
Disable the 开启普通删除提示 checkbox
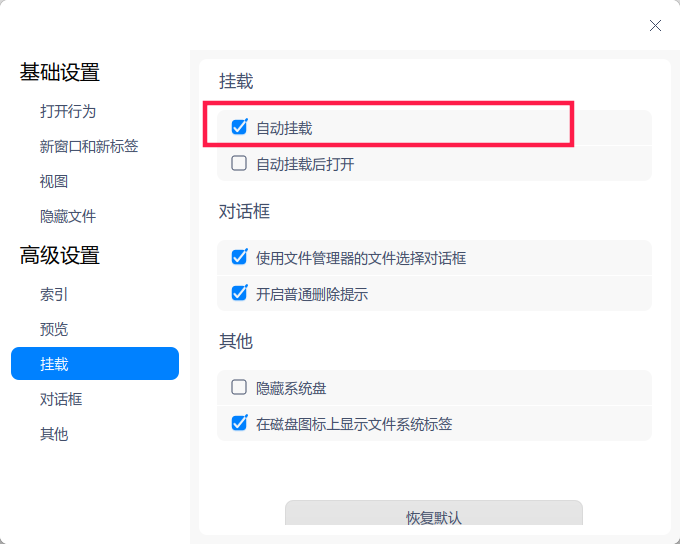(239, 294)
